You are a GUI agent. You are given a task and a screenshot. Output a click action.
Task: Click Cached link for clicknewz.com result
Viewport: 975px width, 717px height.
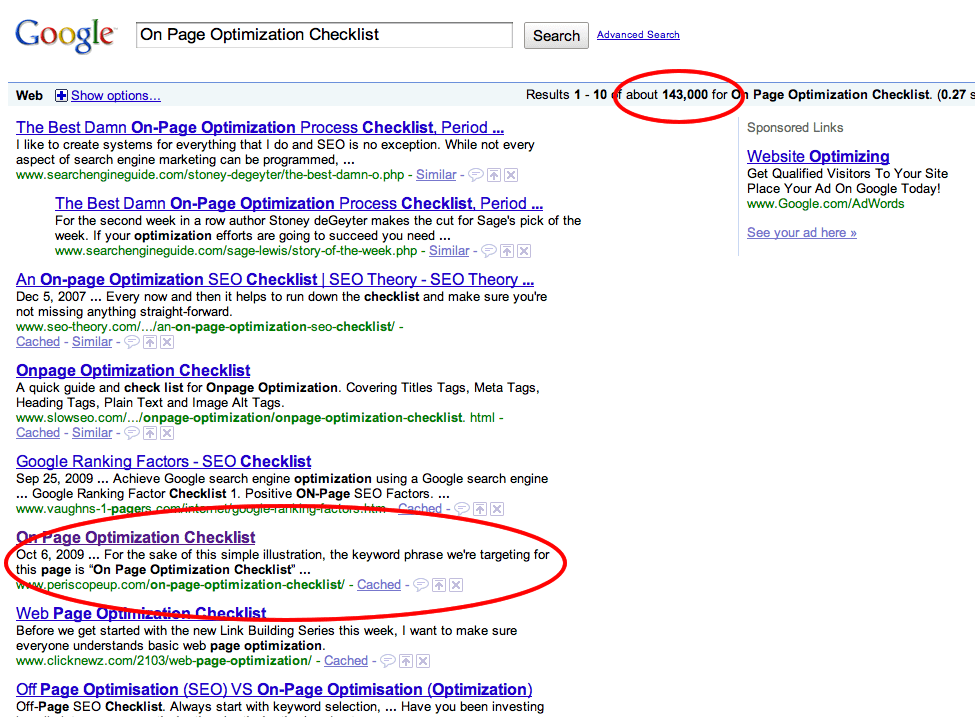coord(346,660)
